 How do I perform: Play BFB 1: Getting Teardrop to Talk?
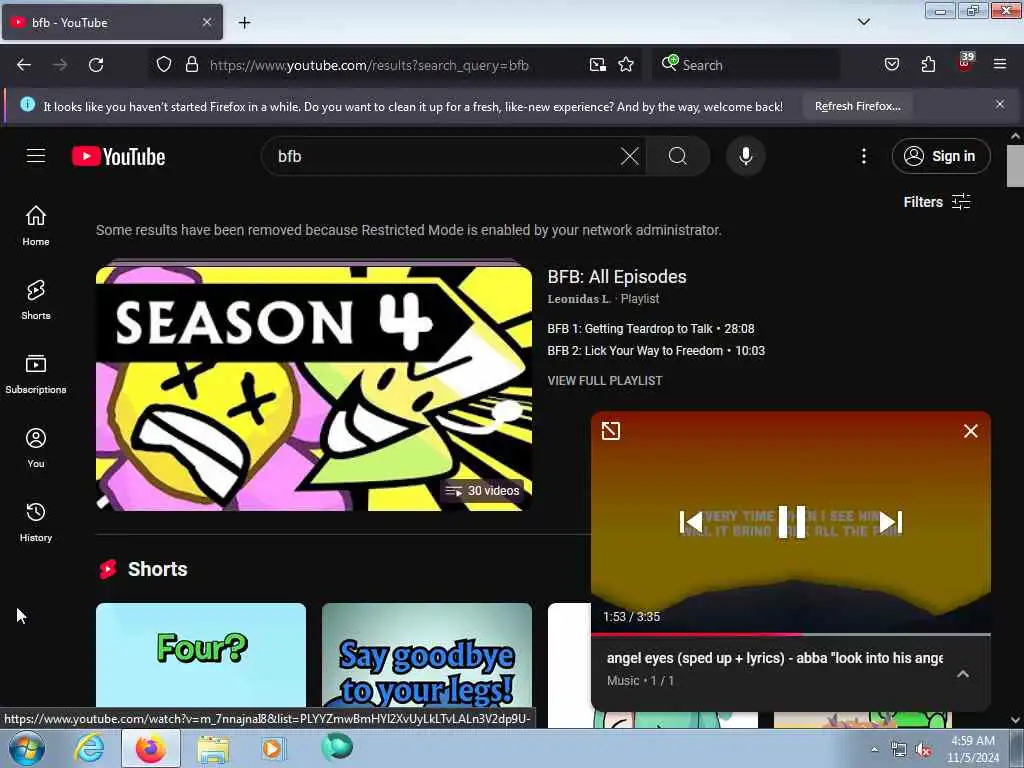650,328
